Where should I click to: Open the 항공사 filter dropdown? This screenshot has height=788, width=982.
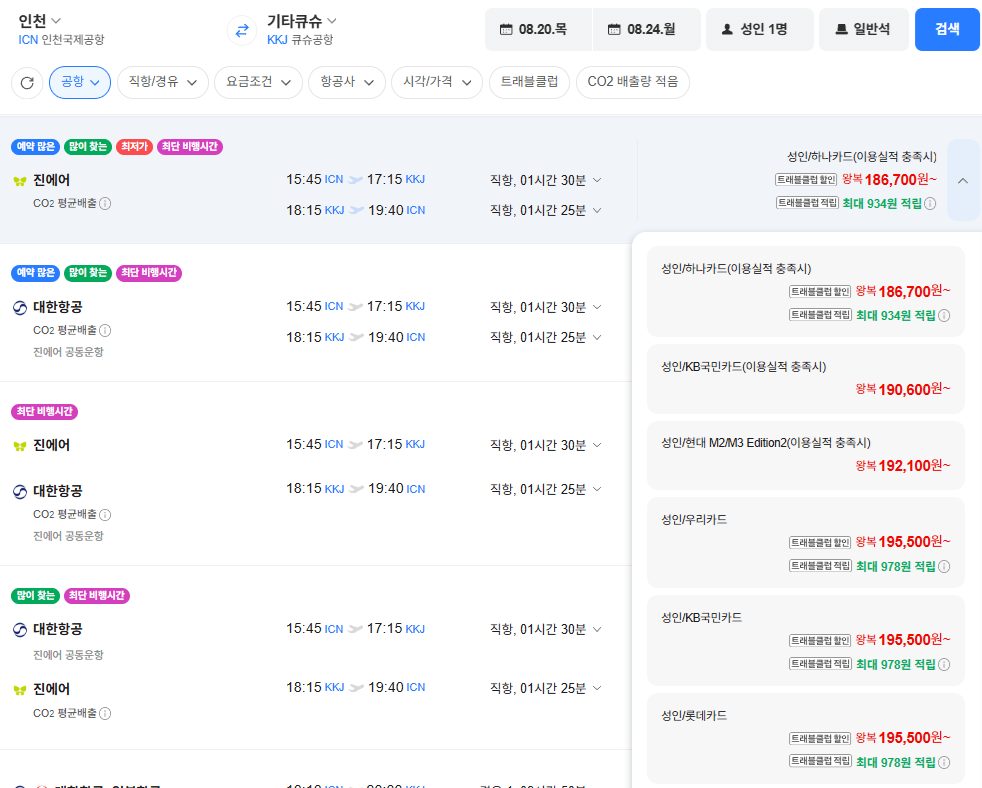[347, 82]
